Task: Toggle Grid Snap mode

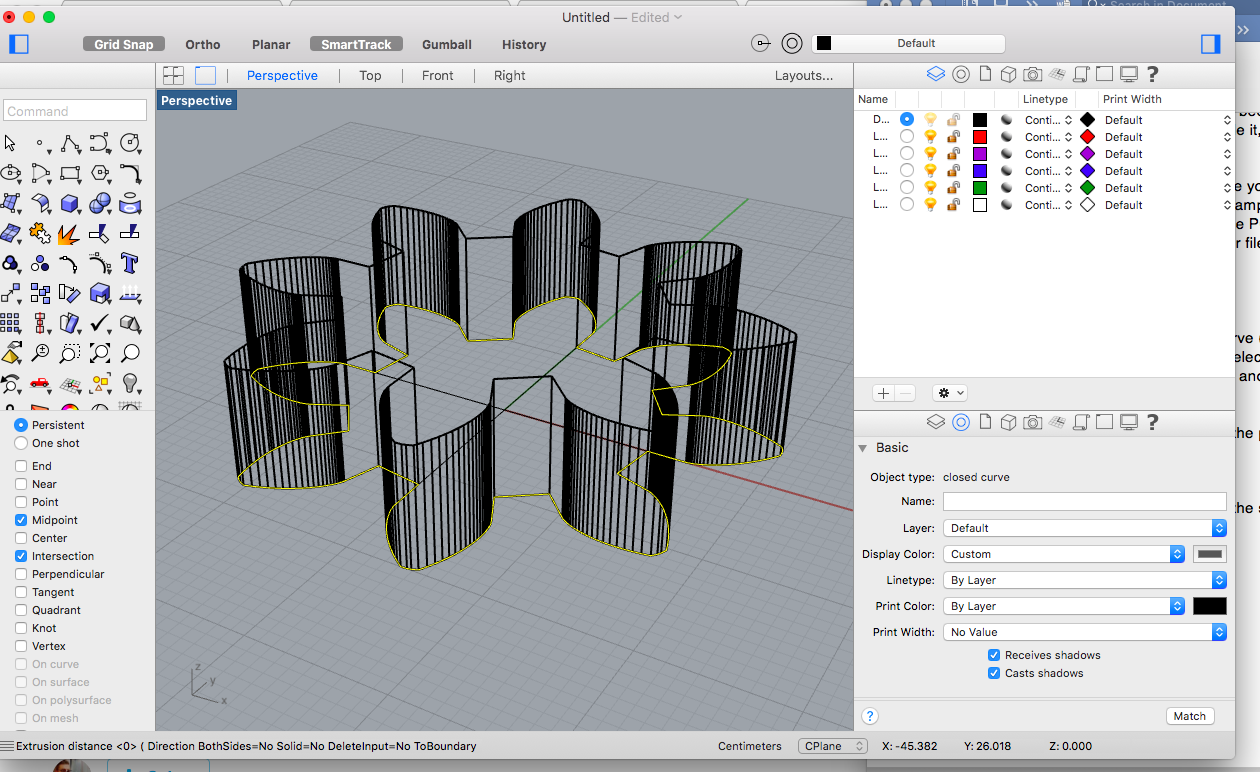Action: pos(124,44)
